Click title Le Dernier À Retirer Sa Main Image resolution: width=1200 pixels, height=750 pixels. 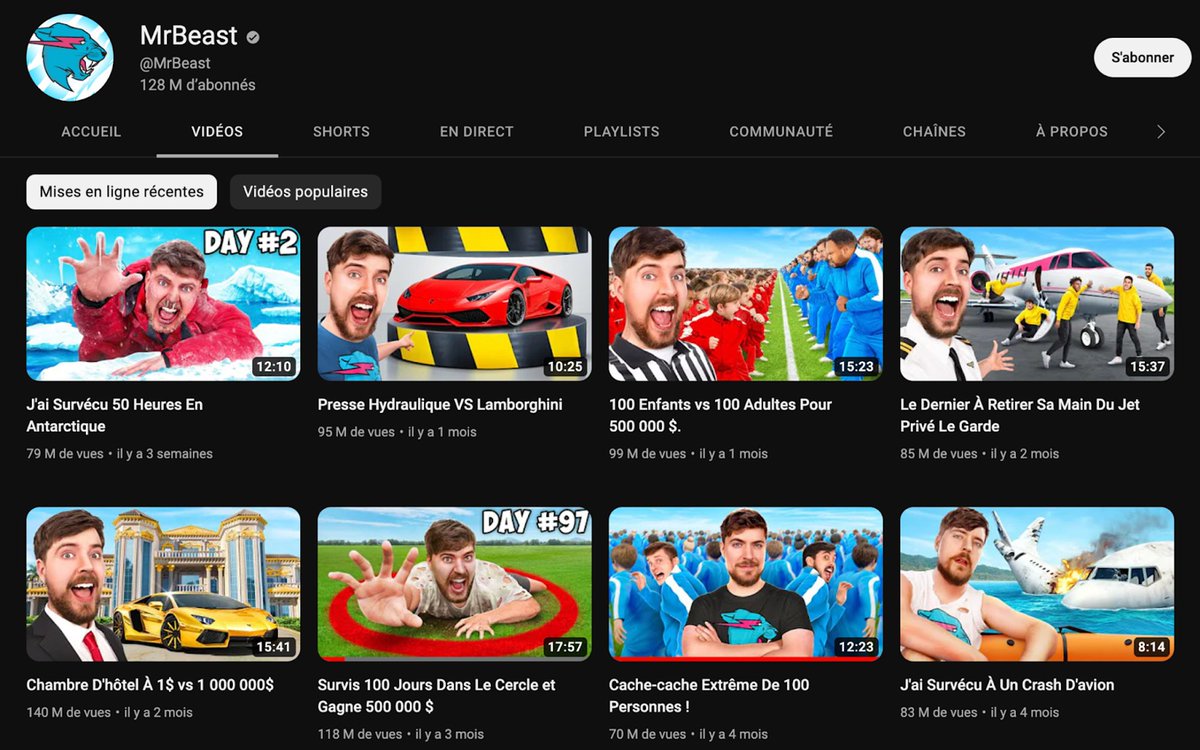(1020, 415)
